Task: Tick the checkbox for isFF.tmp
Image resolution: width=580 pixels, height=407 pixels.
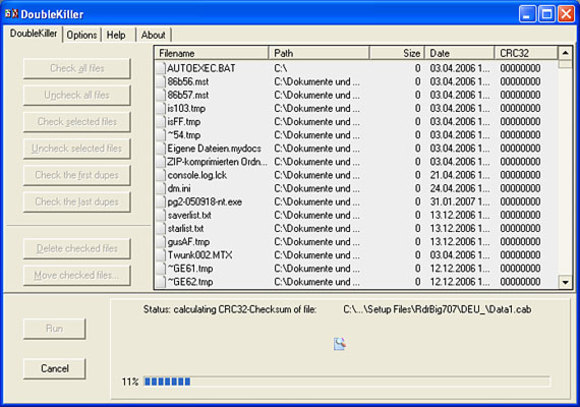Action: 161,122
